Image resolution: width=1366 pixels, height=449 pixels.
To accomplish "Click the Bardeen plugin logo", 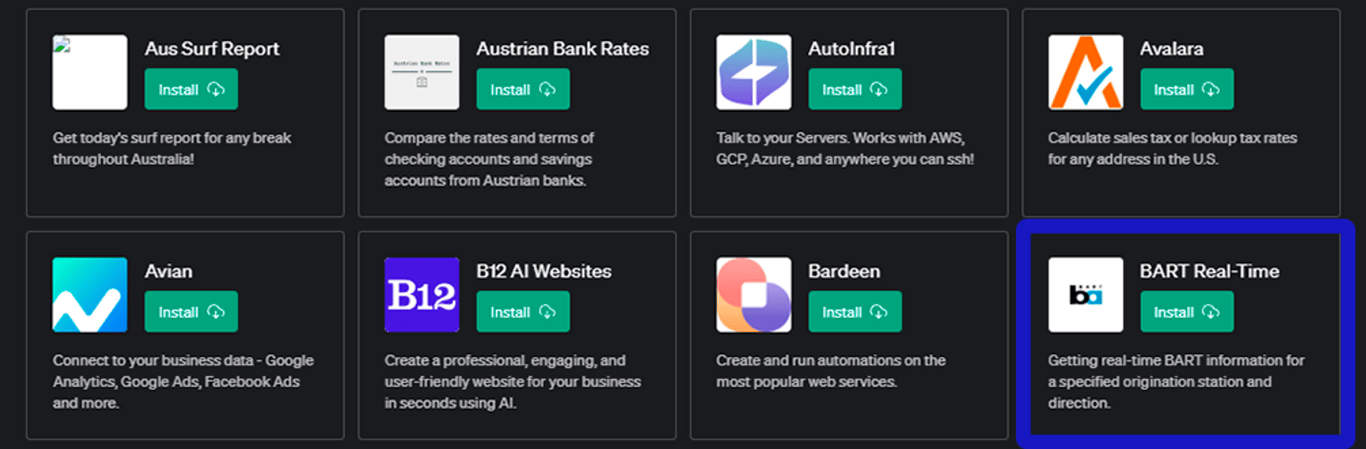I will click(754, 295).
